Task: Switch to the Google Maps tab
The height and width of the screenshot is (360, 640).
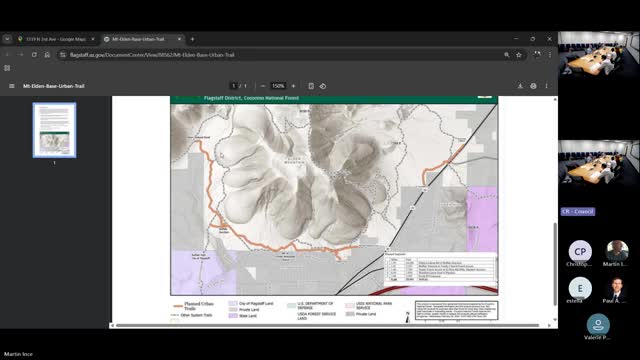Action: click(56, 39)
